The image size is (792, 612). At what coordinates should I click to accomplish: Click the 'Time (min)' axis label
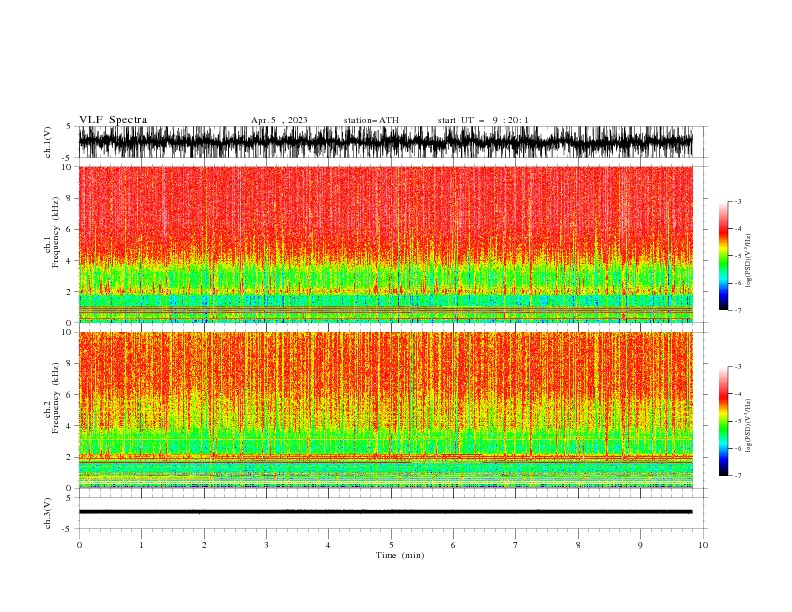(400, 555)
